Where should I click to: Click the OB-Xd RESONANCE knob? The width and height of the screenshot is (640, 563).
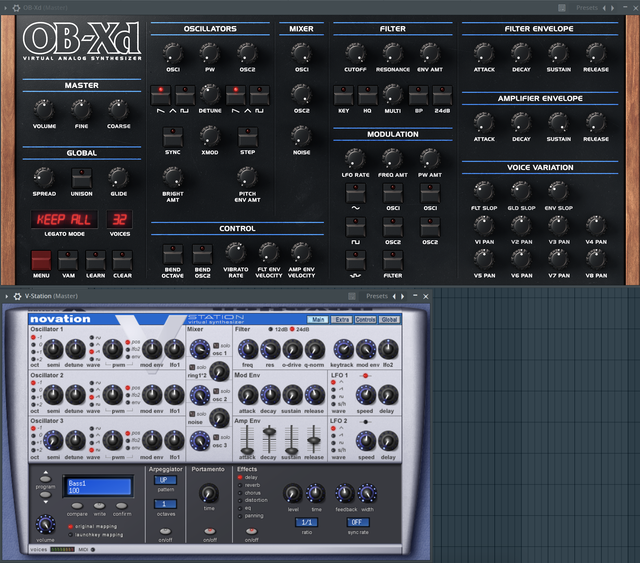click(393, 53)
